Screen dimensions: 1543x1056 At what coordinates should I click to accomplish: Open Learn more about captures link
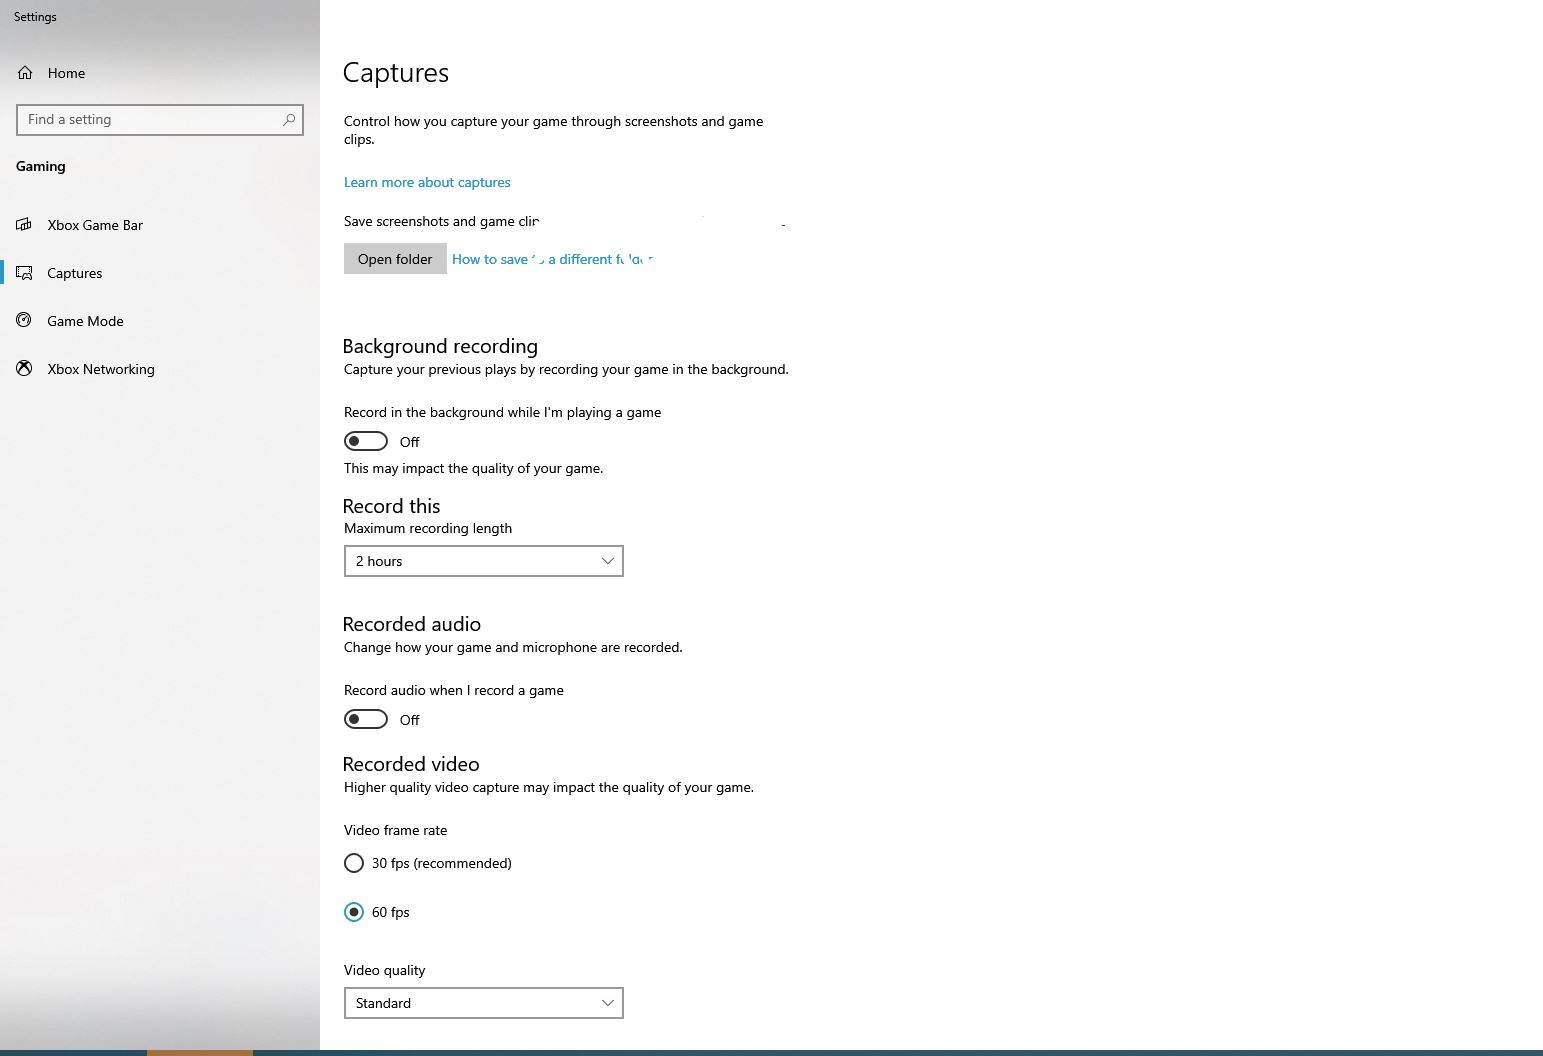pyautogui.click(x=427, y=182)
